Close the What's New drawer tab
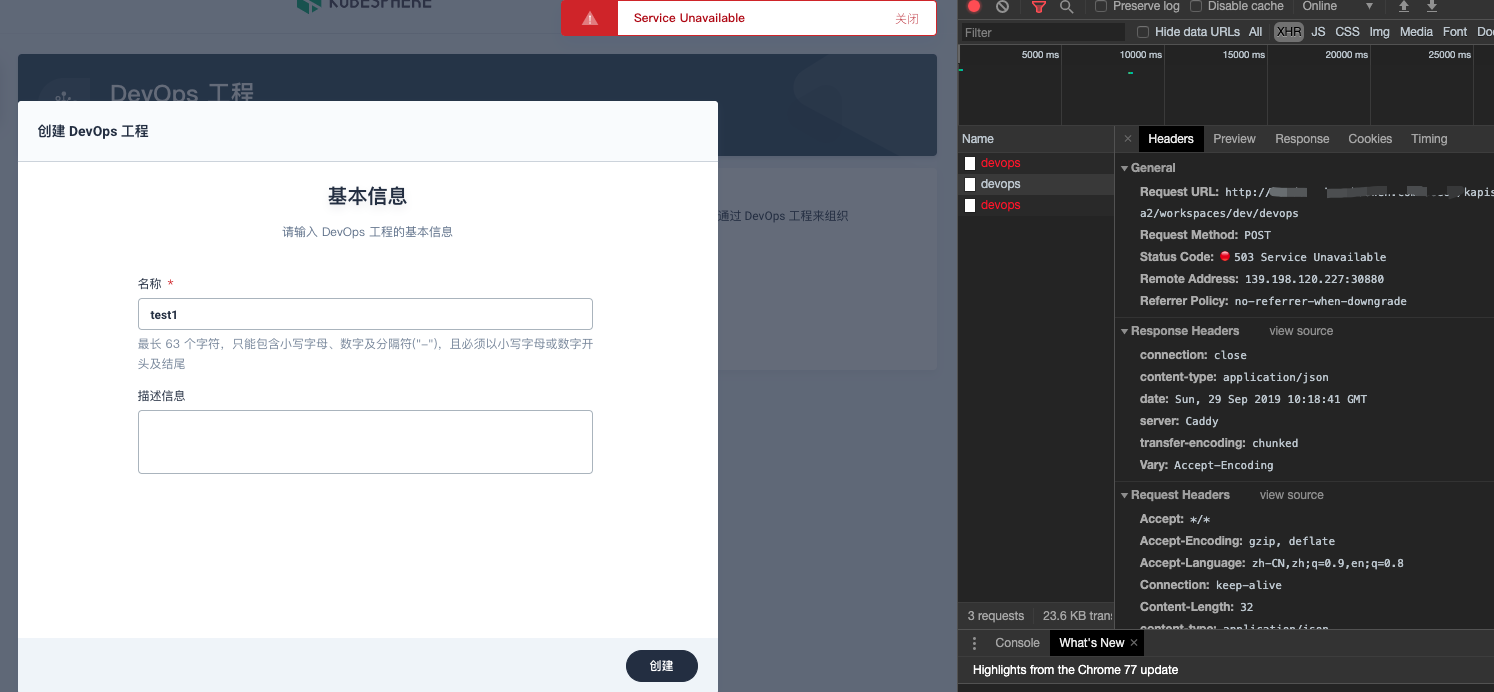Viewport: 1494px width, 692px height. tap(1134, 643)
